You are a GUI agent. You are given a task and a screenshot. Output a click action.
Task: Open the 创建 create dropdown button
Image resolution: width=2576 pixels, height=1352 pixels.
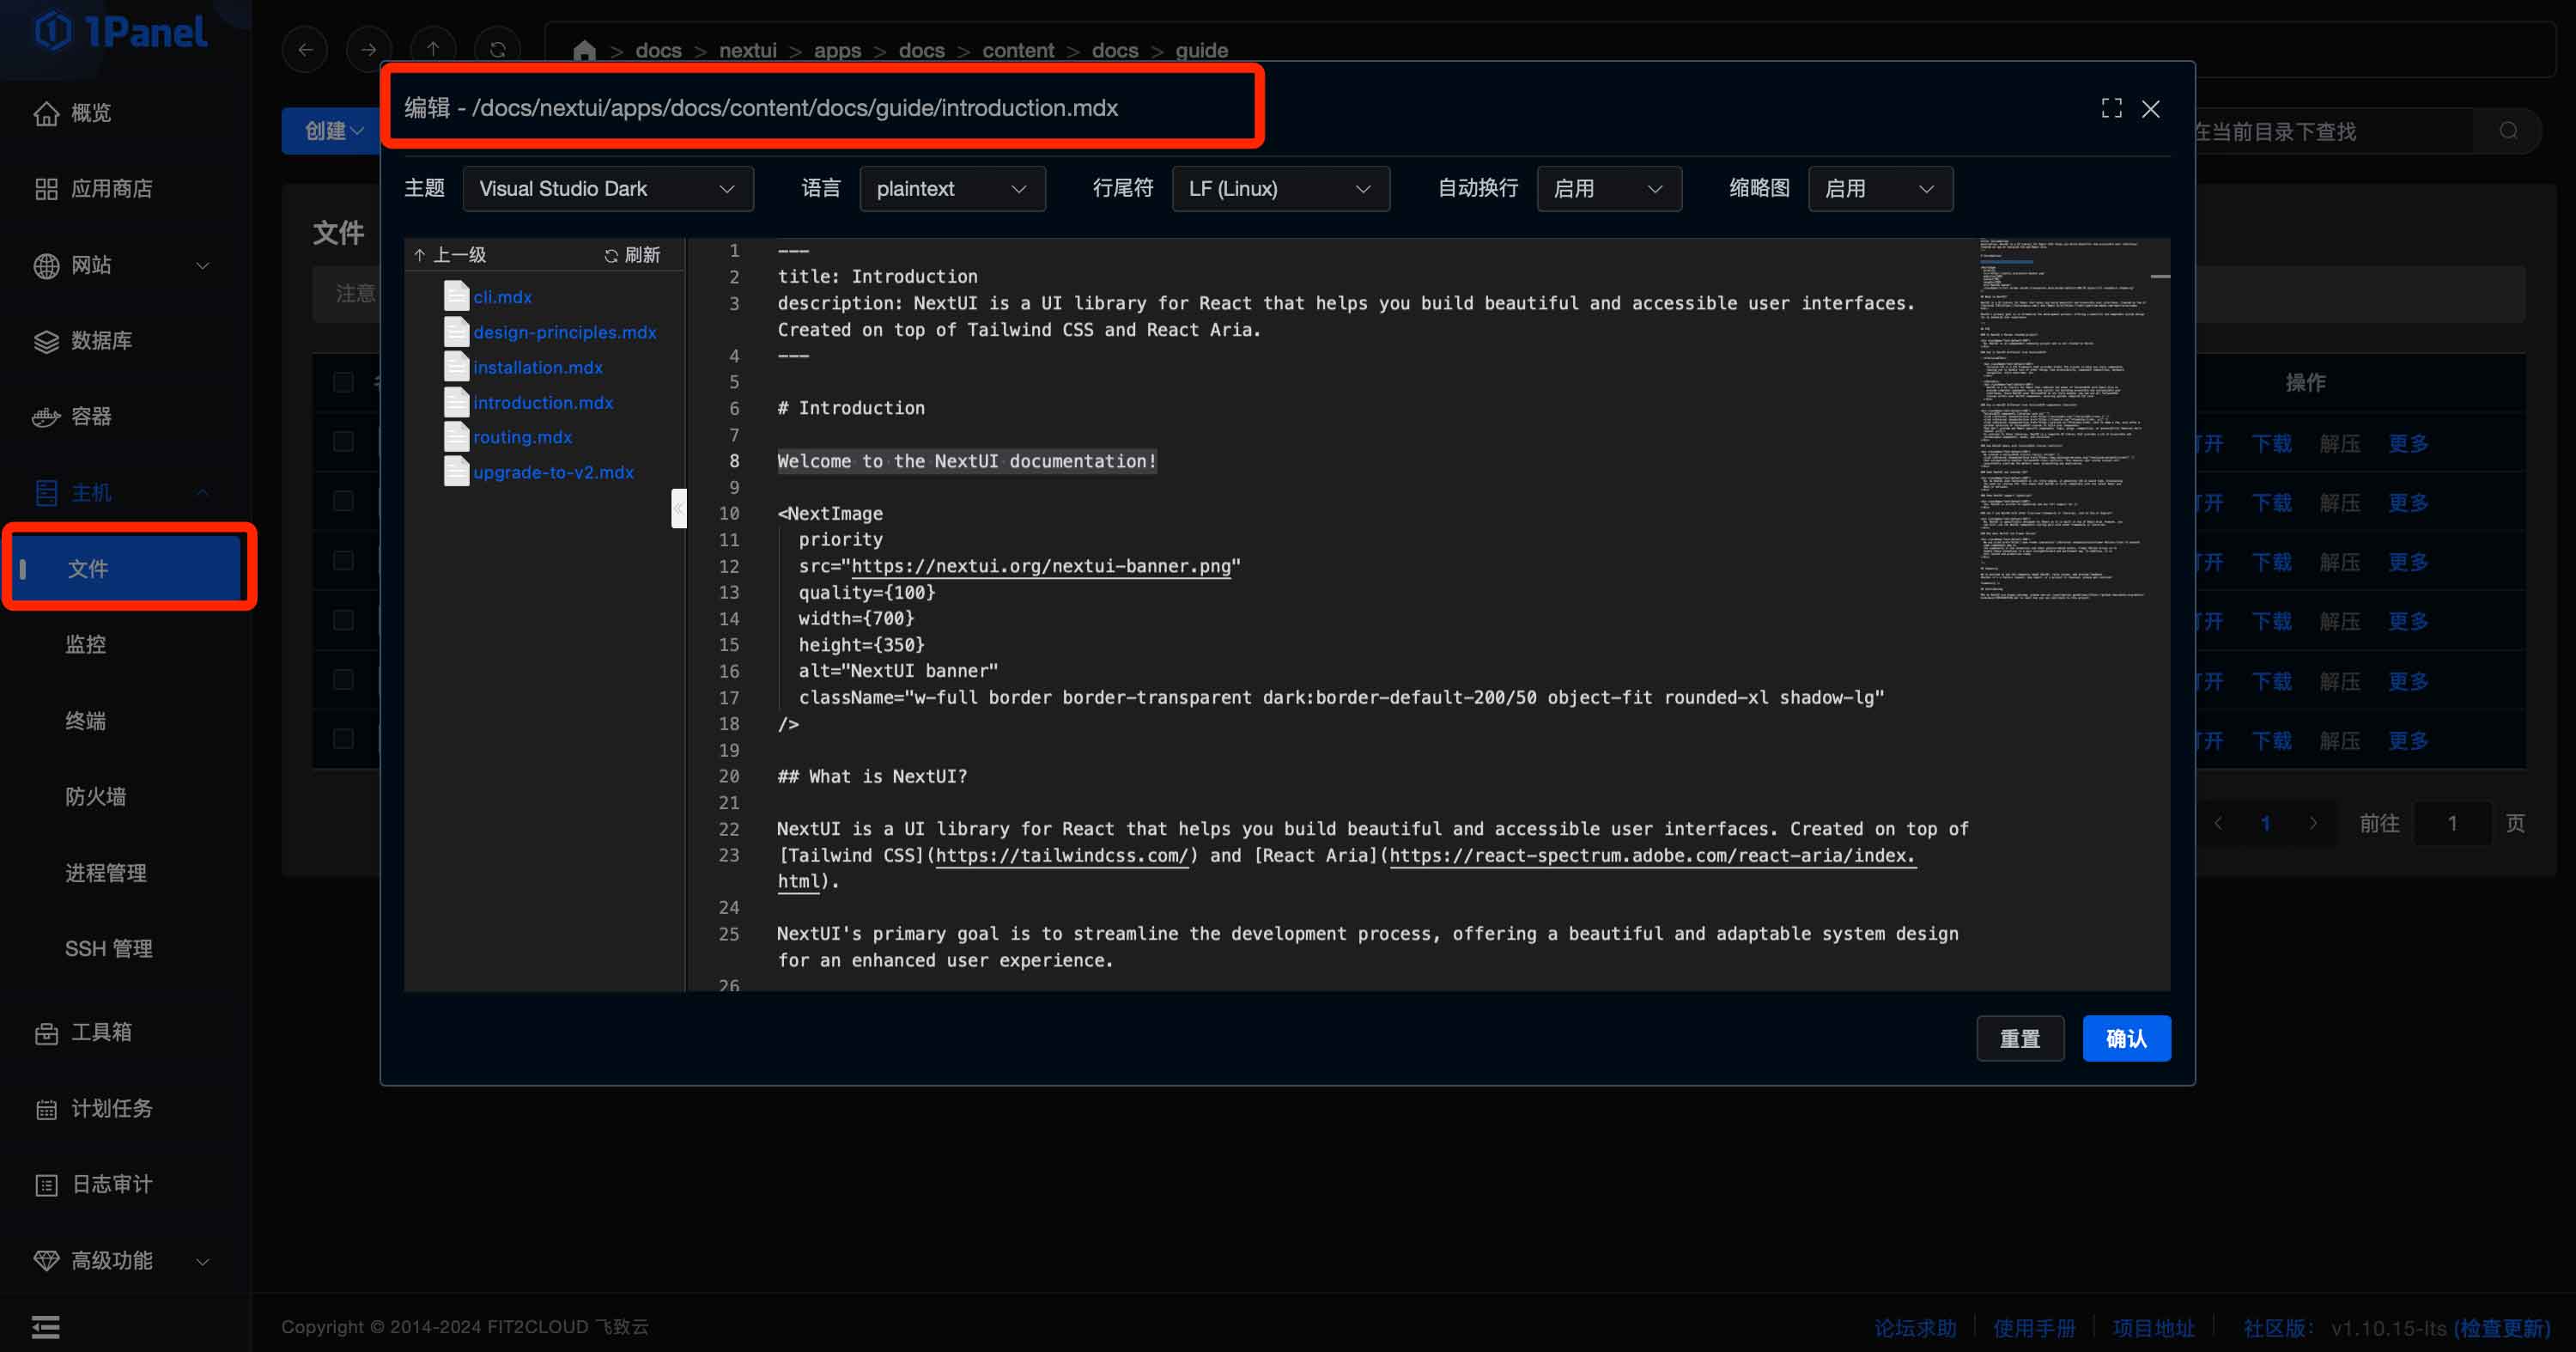click(332, 131)
